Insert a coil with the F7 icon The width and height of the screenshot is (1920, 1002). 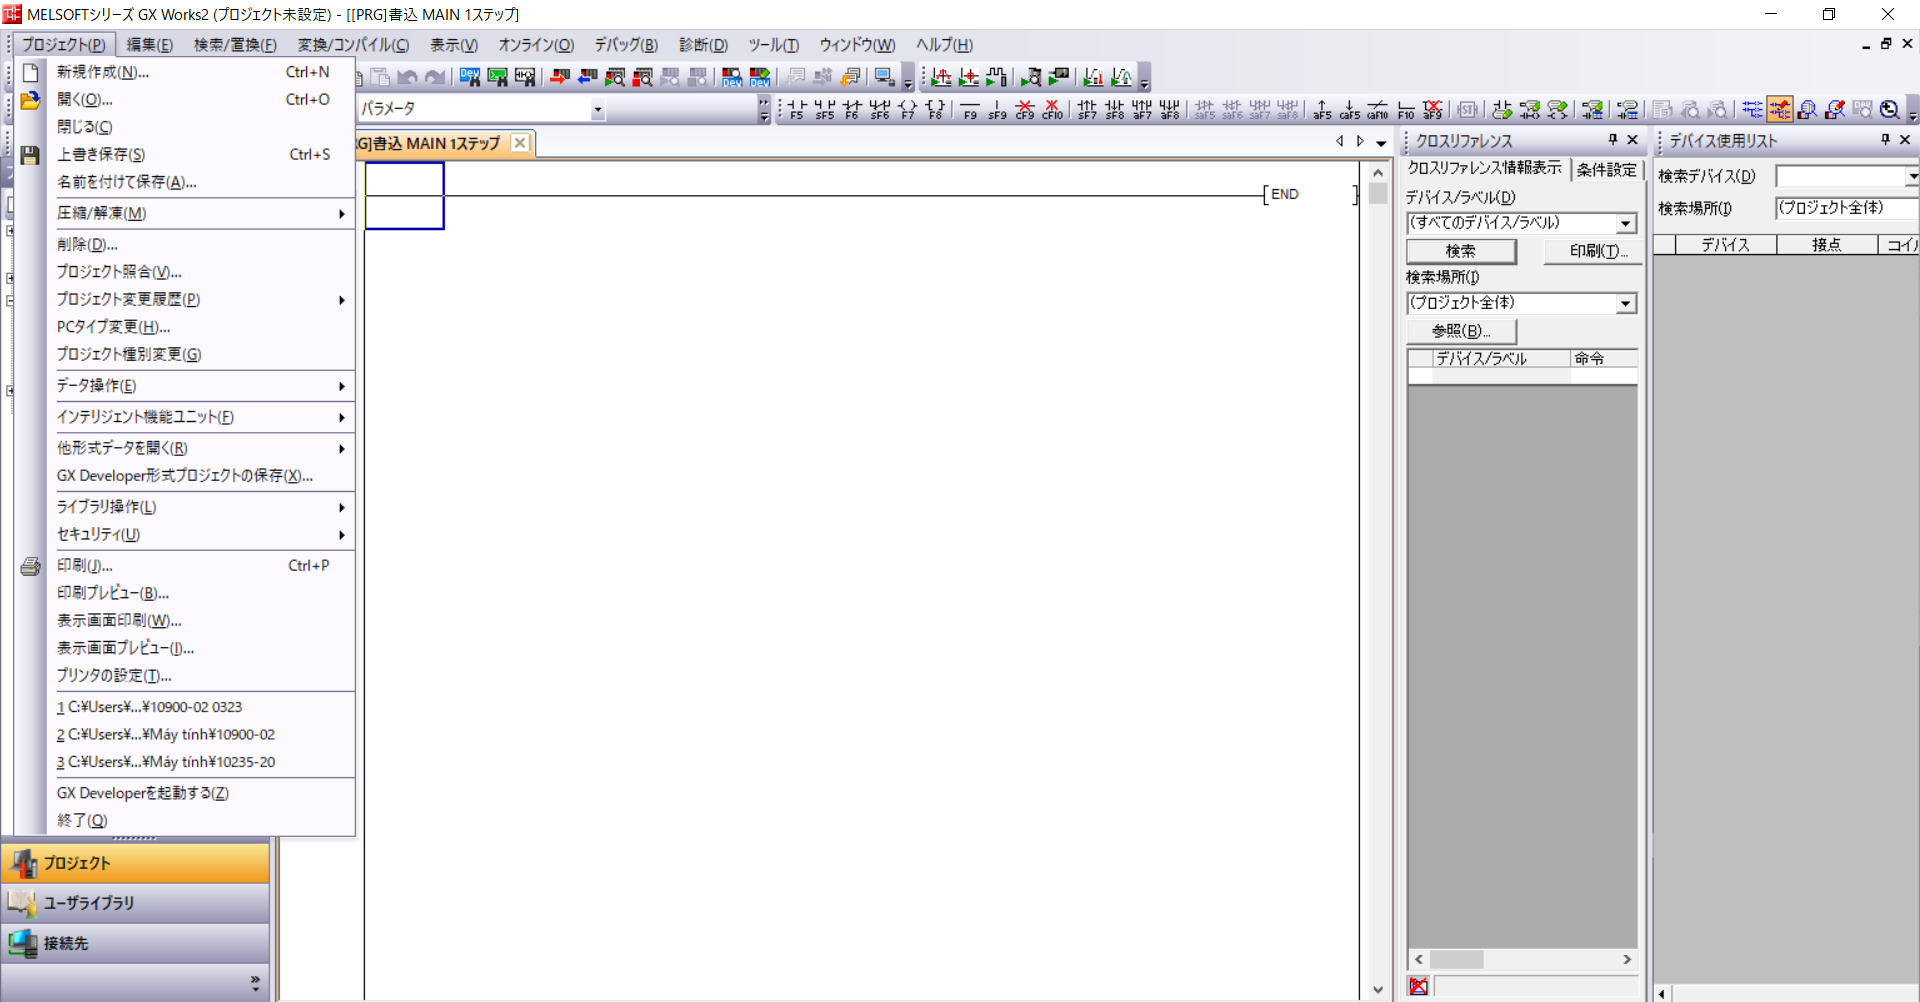[x=907, y=109]
